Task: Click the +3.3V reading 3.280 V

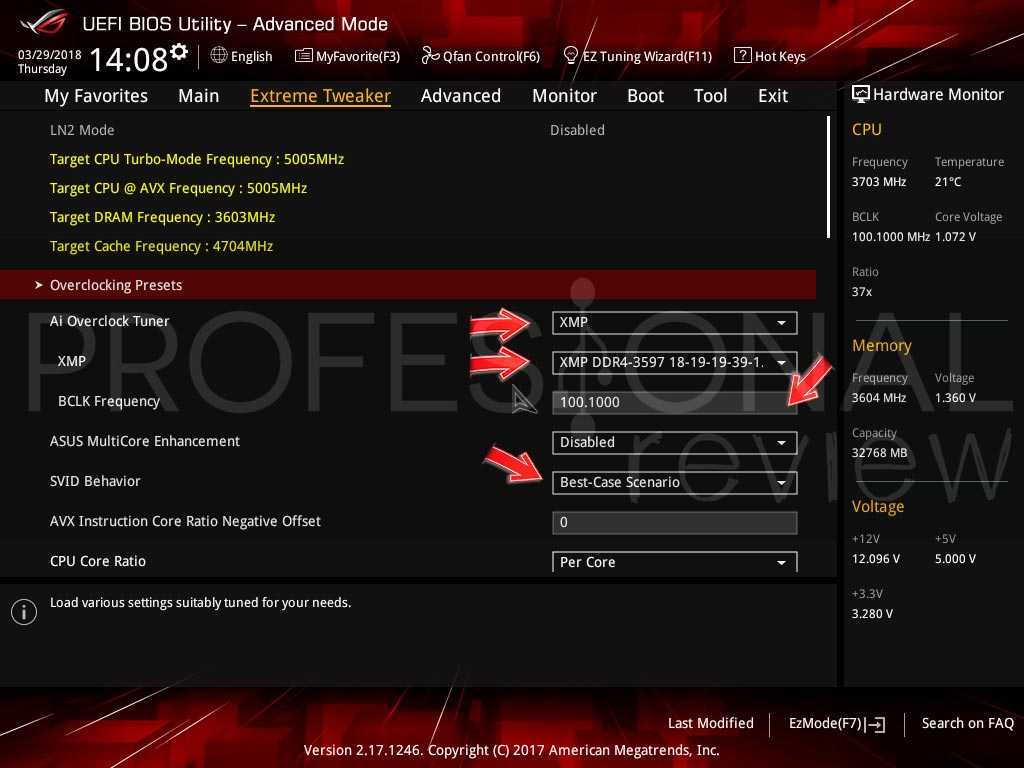Action: 872,614
